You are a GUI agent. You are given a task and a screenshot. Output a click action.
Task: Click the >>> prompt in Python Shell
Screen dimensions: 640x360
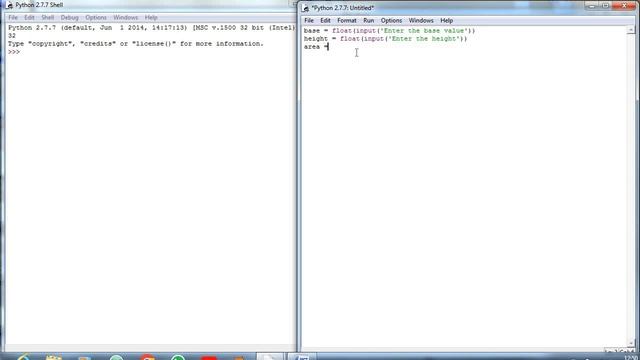click(x=14, y=52)
